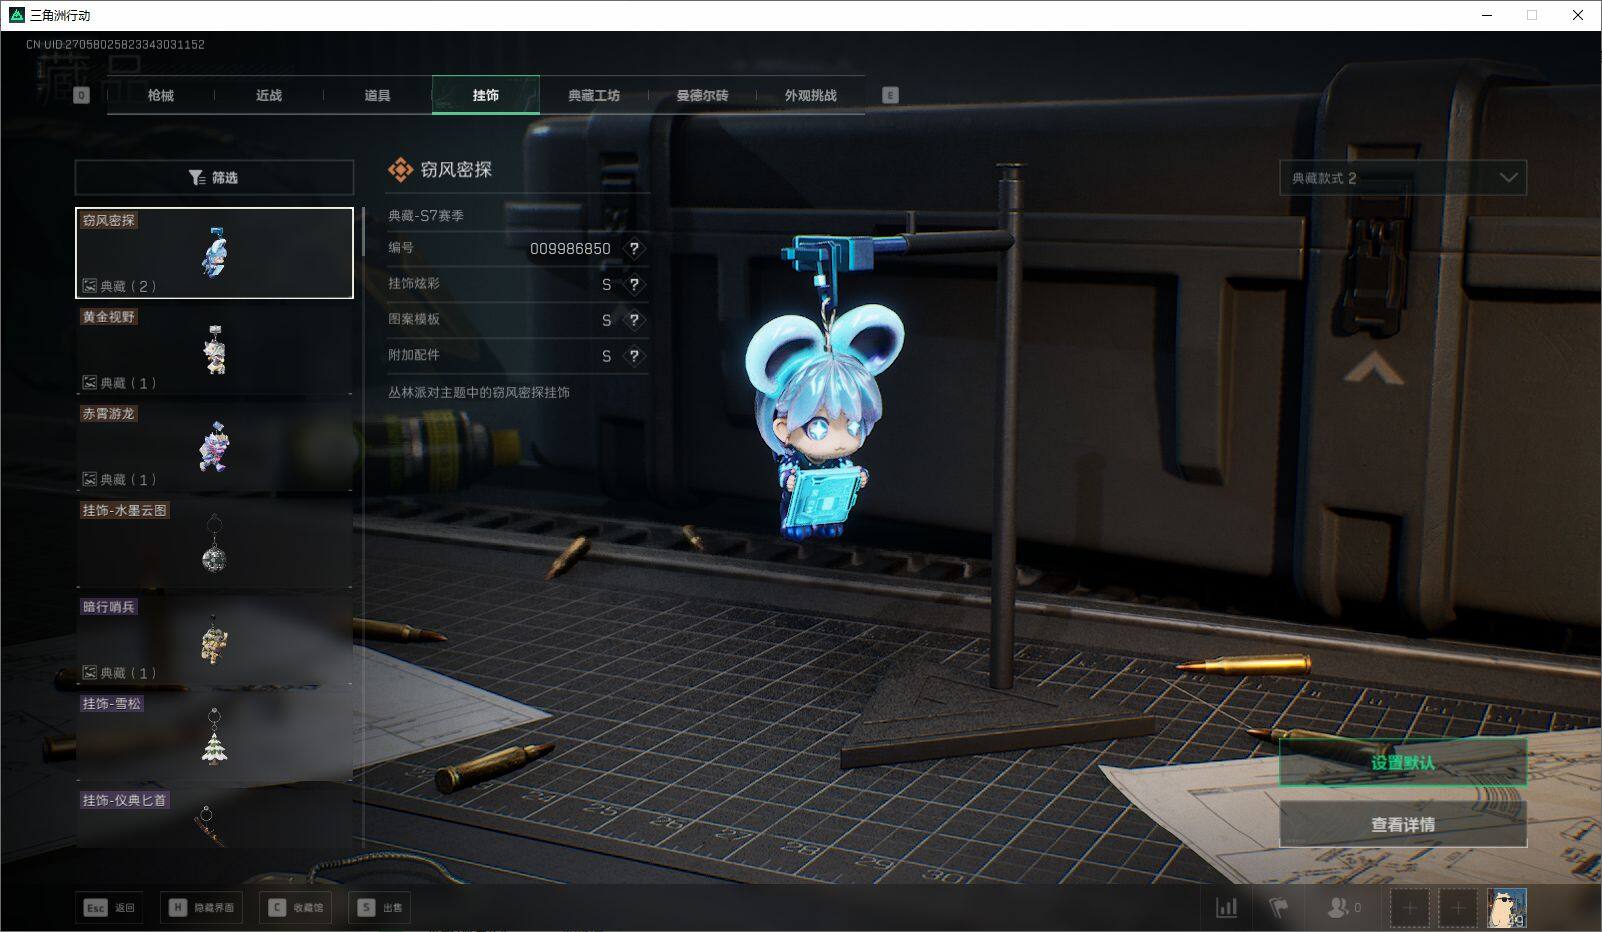1602x932 pixels.
Task: Select the 黄金视野 charm card
Action: (x=214, y=350)
